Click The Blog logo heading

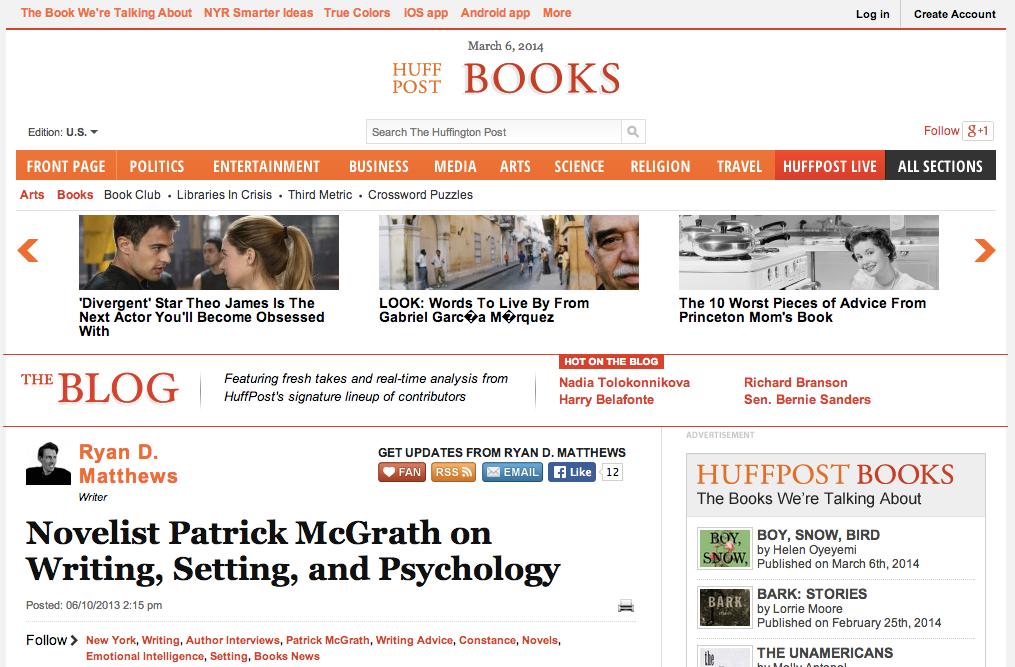point(100,389)
